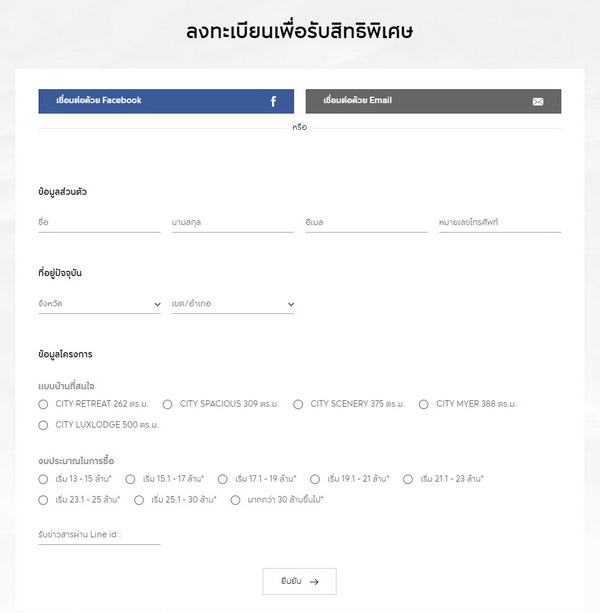
Task: Click the หมายเลขโทรศัพท์ phone number field
Action: [x=499, y=221]
